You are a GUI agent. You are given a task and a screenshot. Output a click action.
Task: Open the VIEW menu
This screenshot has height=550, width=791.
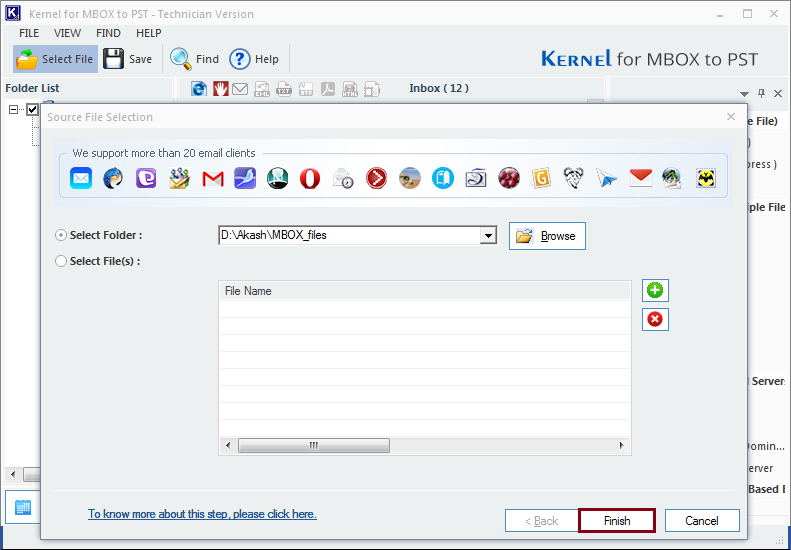pyautogui.click(x=68, y=33)
